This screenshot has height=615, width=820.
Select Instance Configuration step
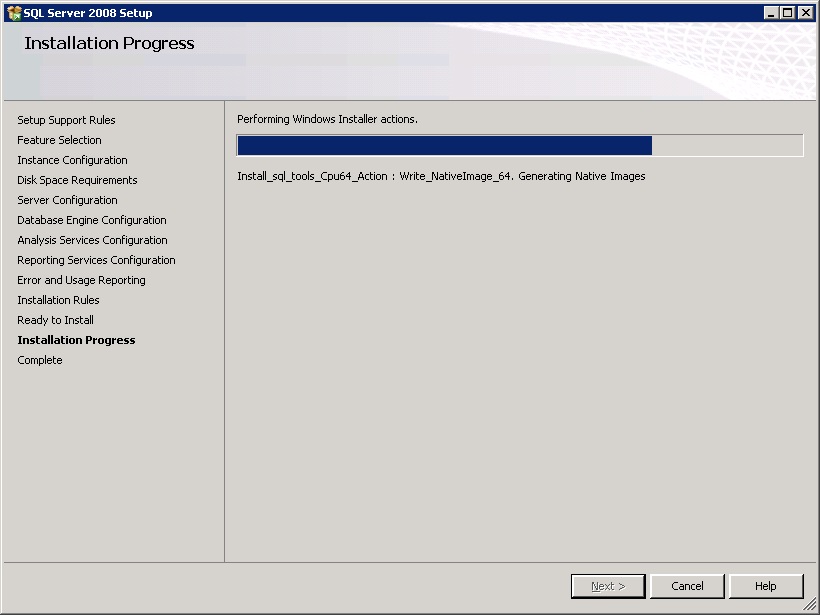tap(72, 160)
